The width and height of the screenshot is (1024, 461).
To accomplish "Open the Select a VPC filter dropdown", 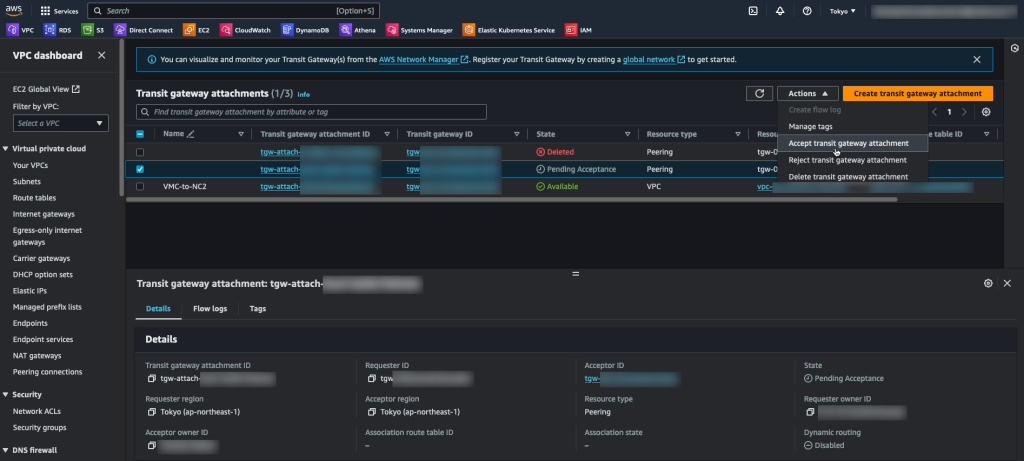I will pos(61,123).
